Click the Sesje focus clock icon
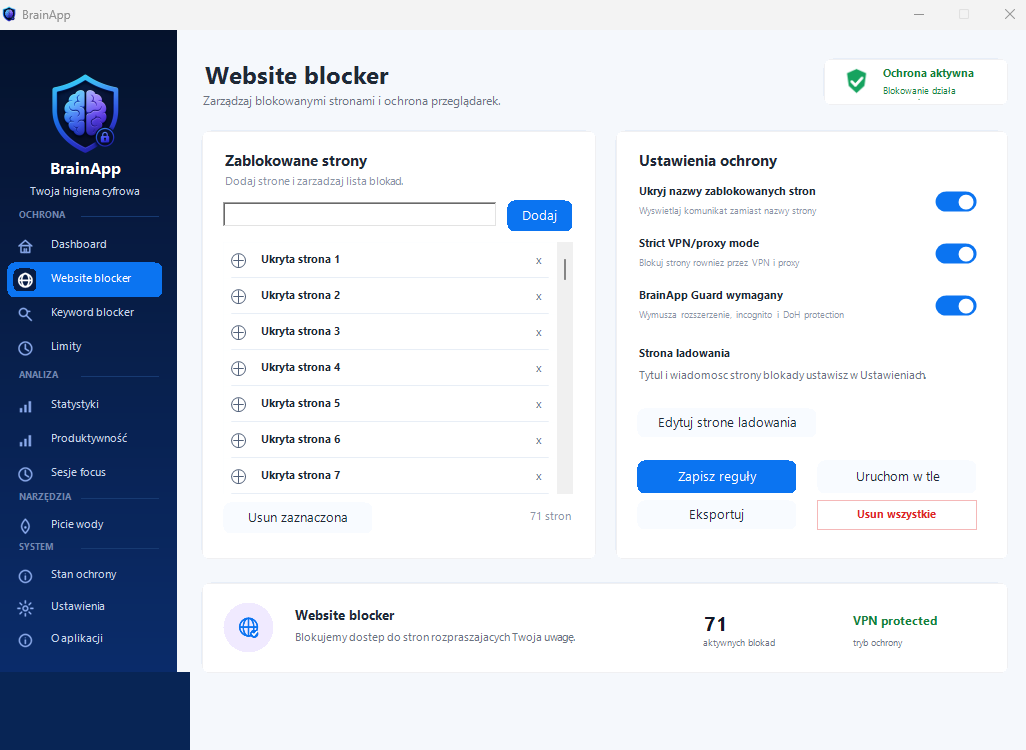 26,474
